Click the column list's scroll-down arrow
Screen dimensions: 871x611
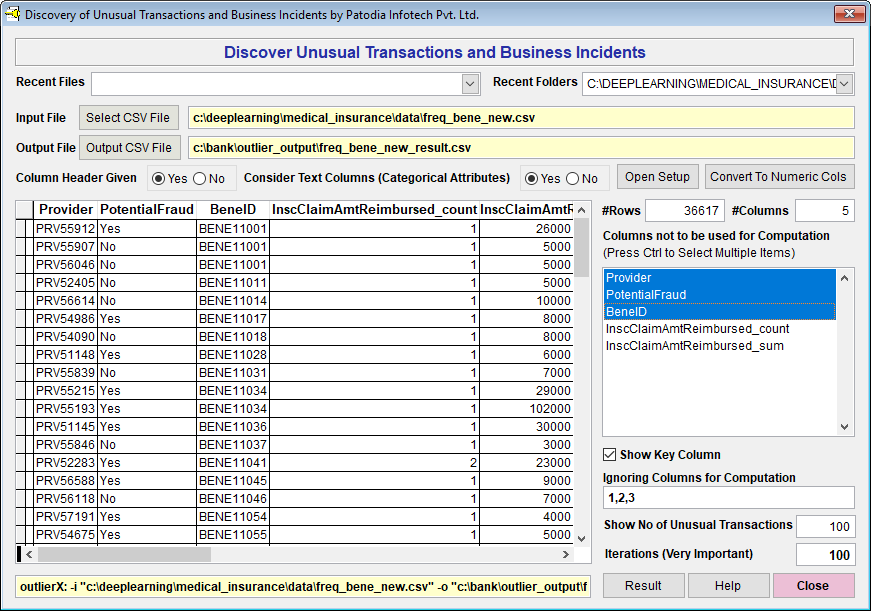coord(846,426)
